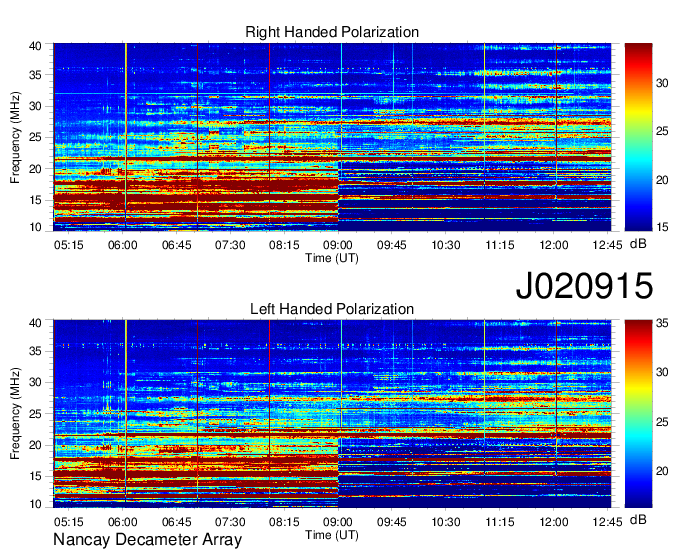Click the 25 MHz tick of Right Handed plot
The width and height of the screenshot is (680, 552).
tap(36, 137)
